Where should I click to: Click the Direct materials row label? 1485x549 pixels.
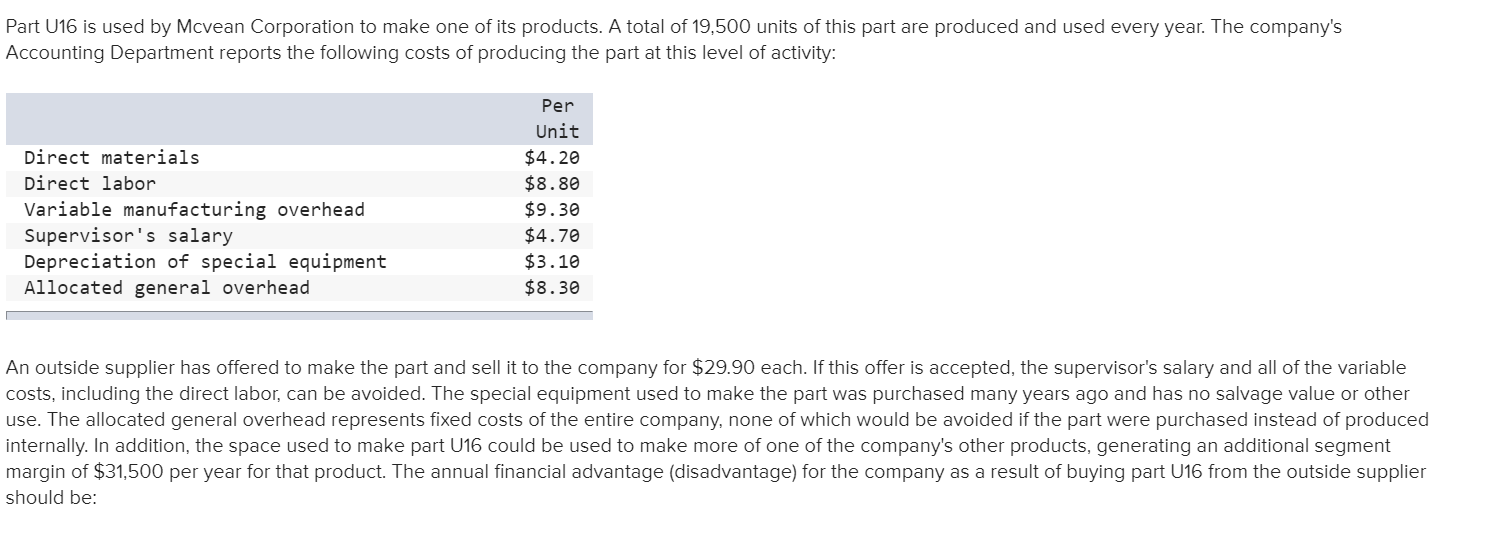tap(111, 158)
